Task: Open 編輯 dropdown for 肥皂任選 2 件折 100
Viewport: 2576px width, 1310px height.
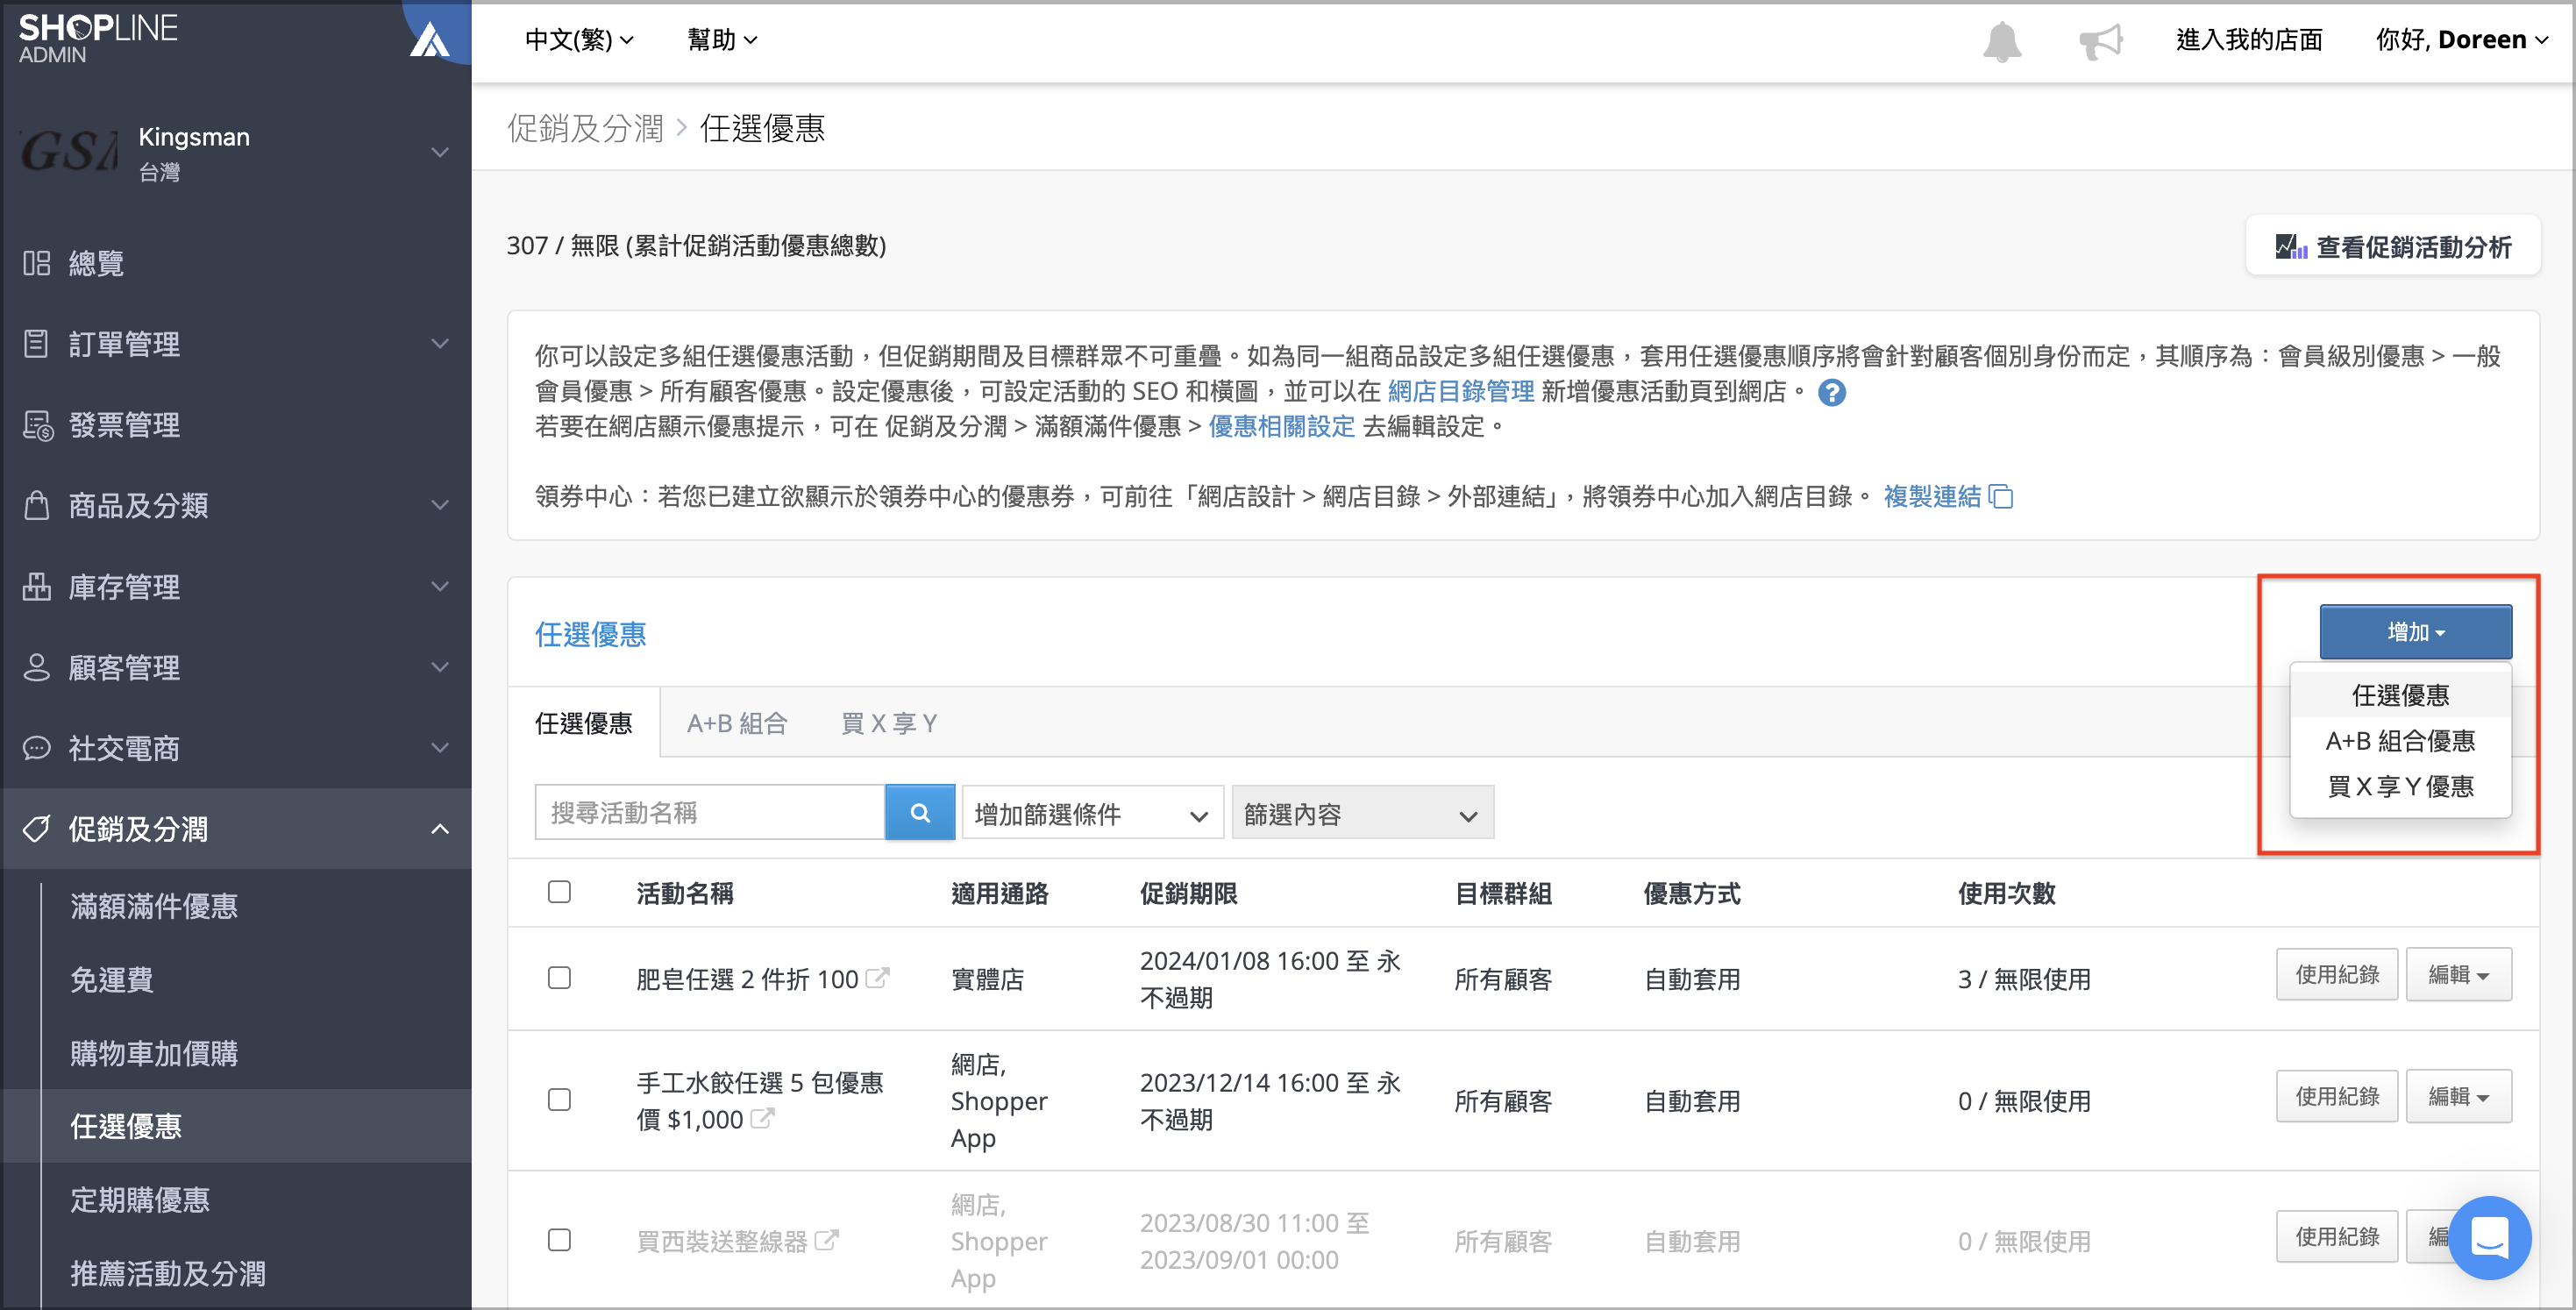Action: point(2458,975)
